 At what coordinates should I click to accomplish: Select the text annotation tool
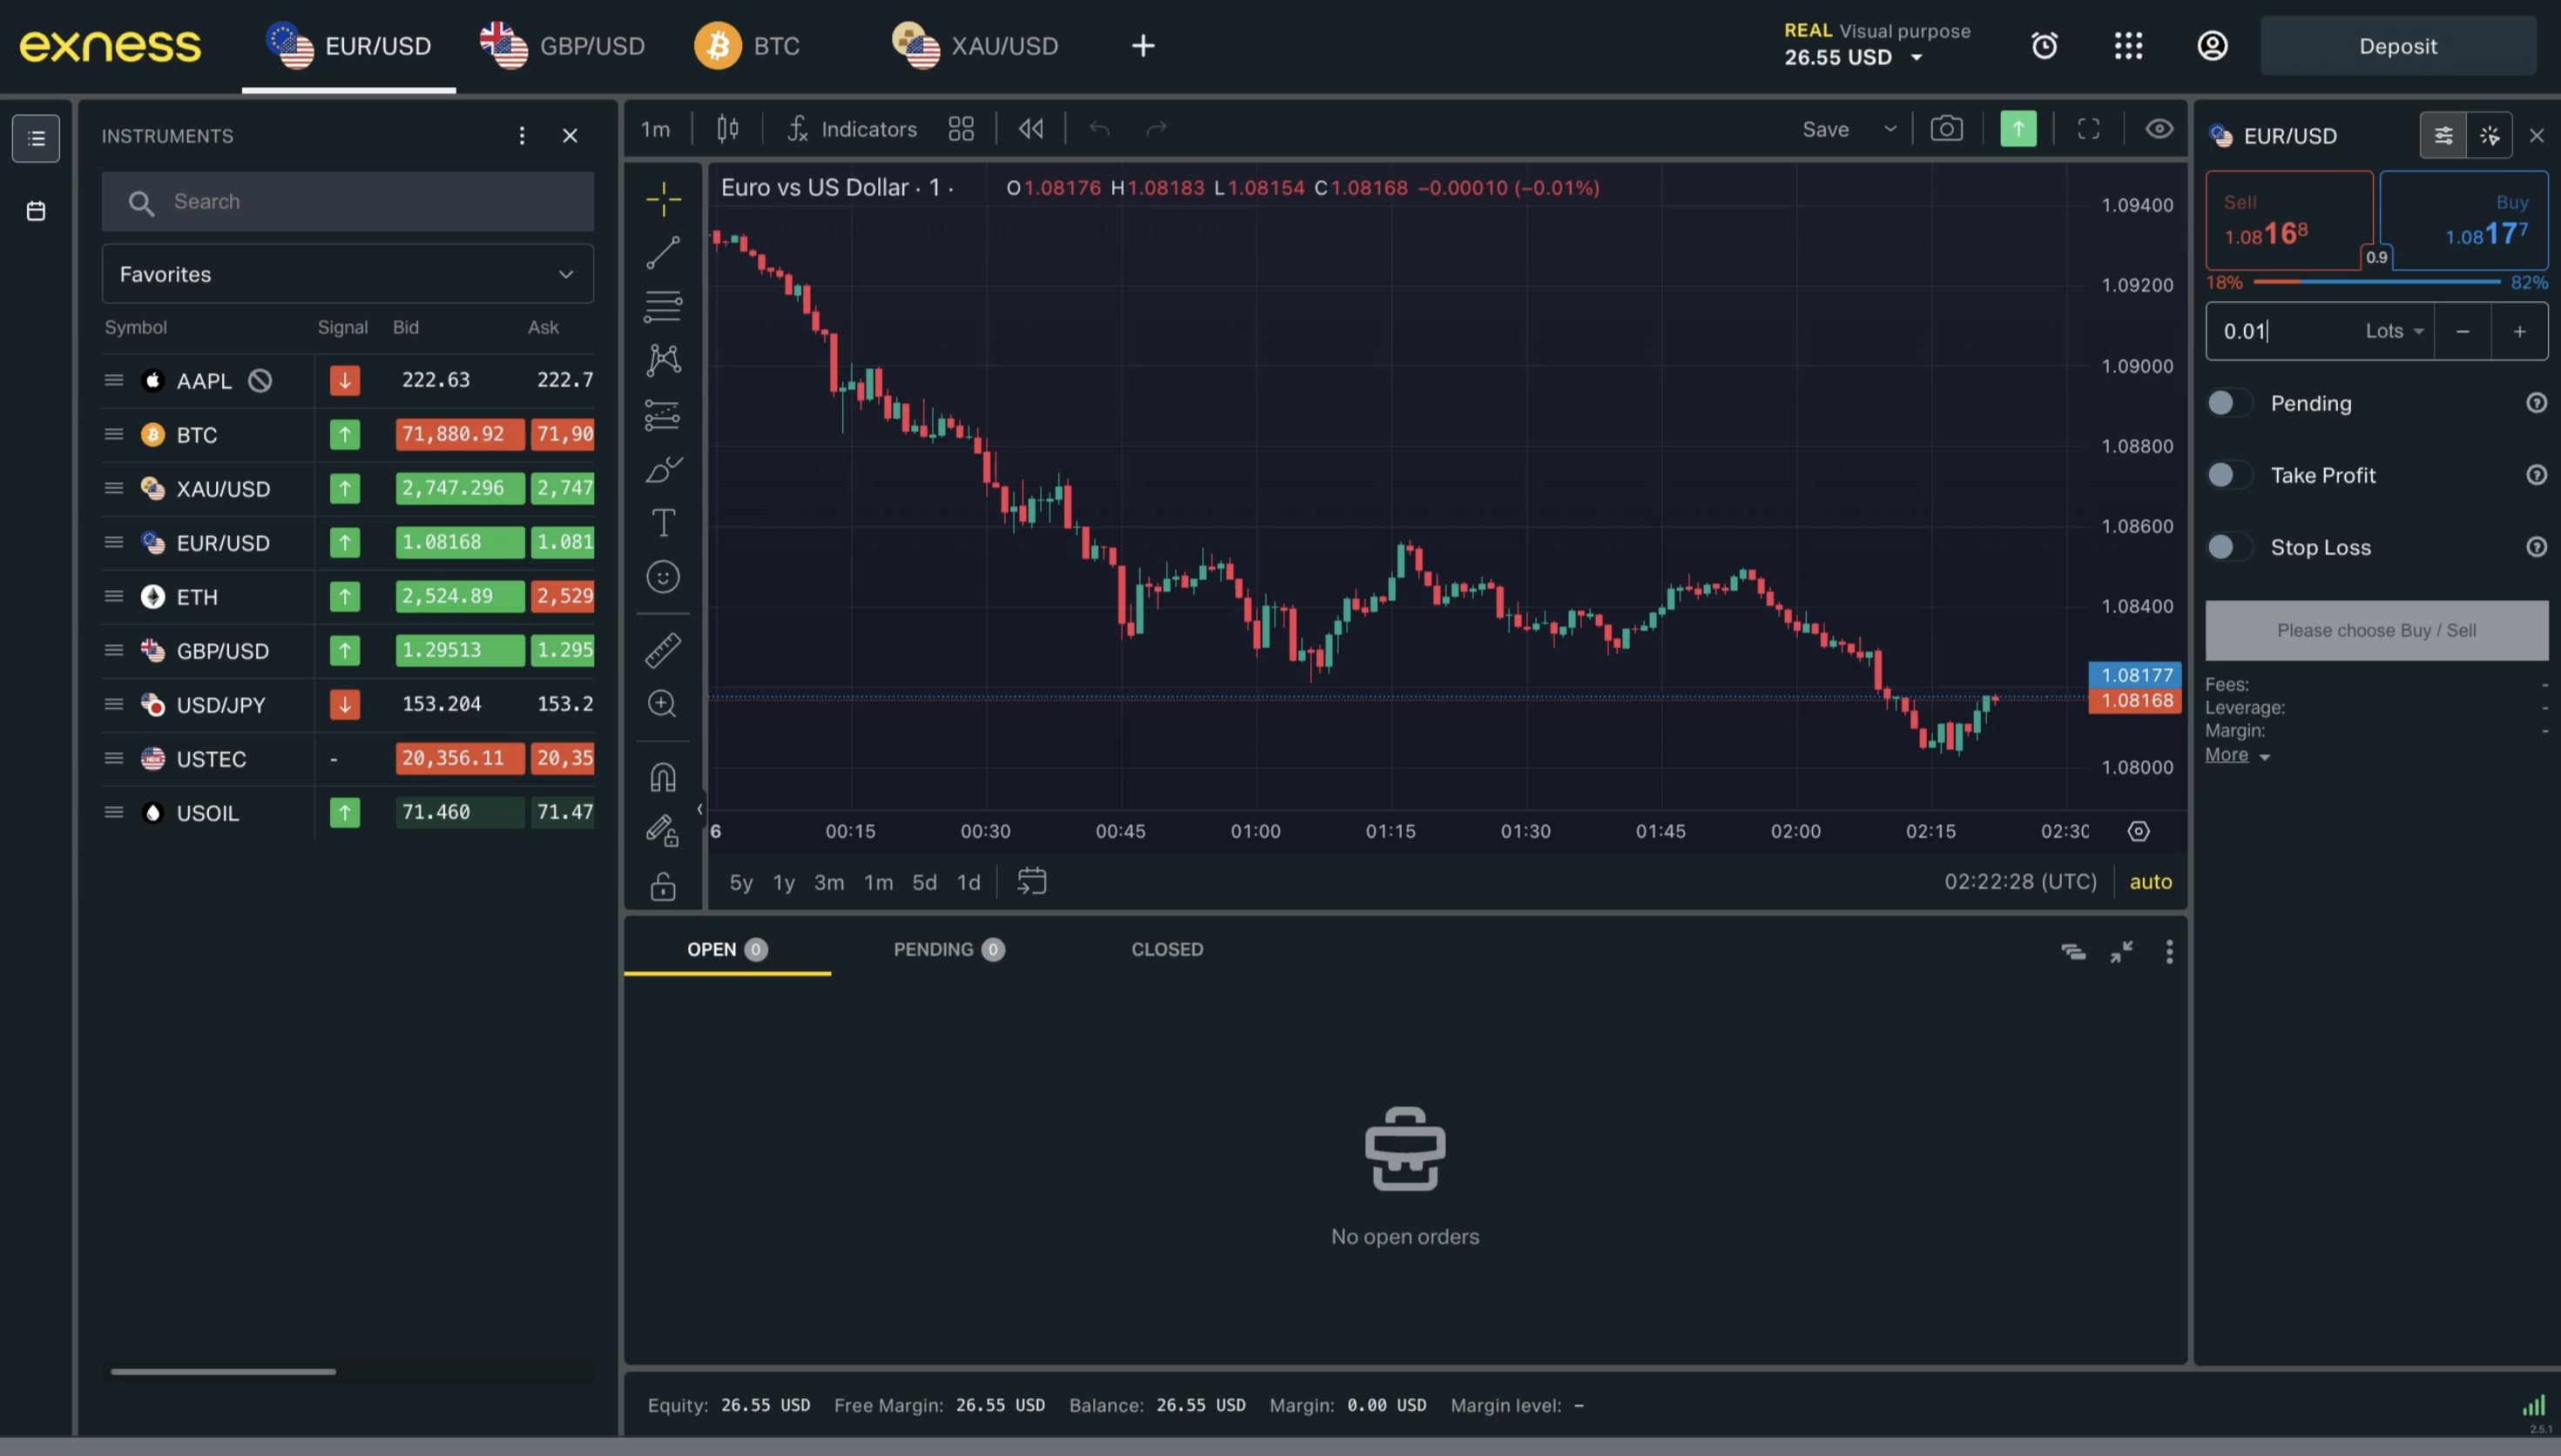(663, 523)
